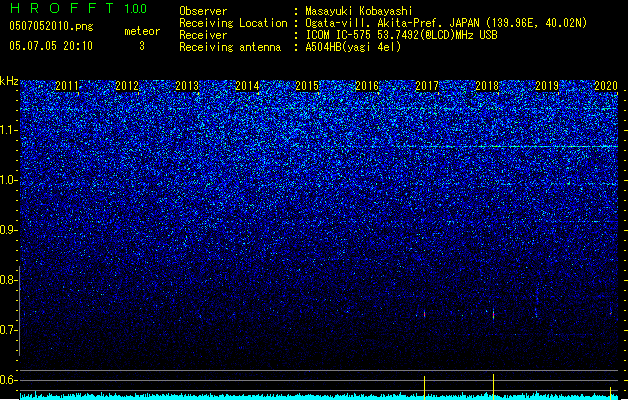
Task: Click the short yellow detection spike below 2020
Action: coord(611,393)
